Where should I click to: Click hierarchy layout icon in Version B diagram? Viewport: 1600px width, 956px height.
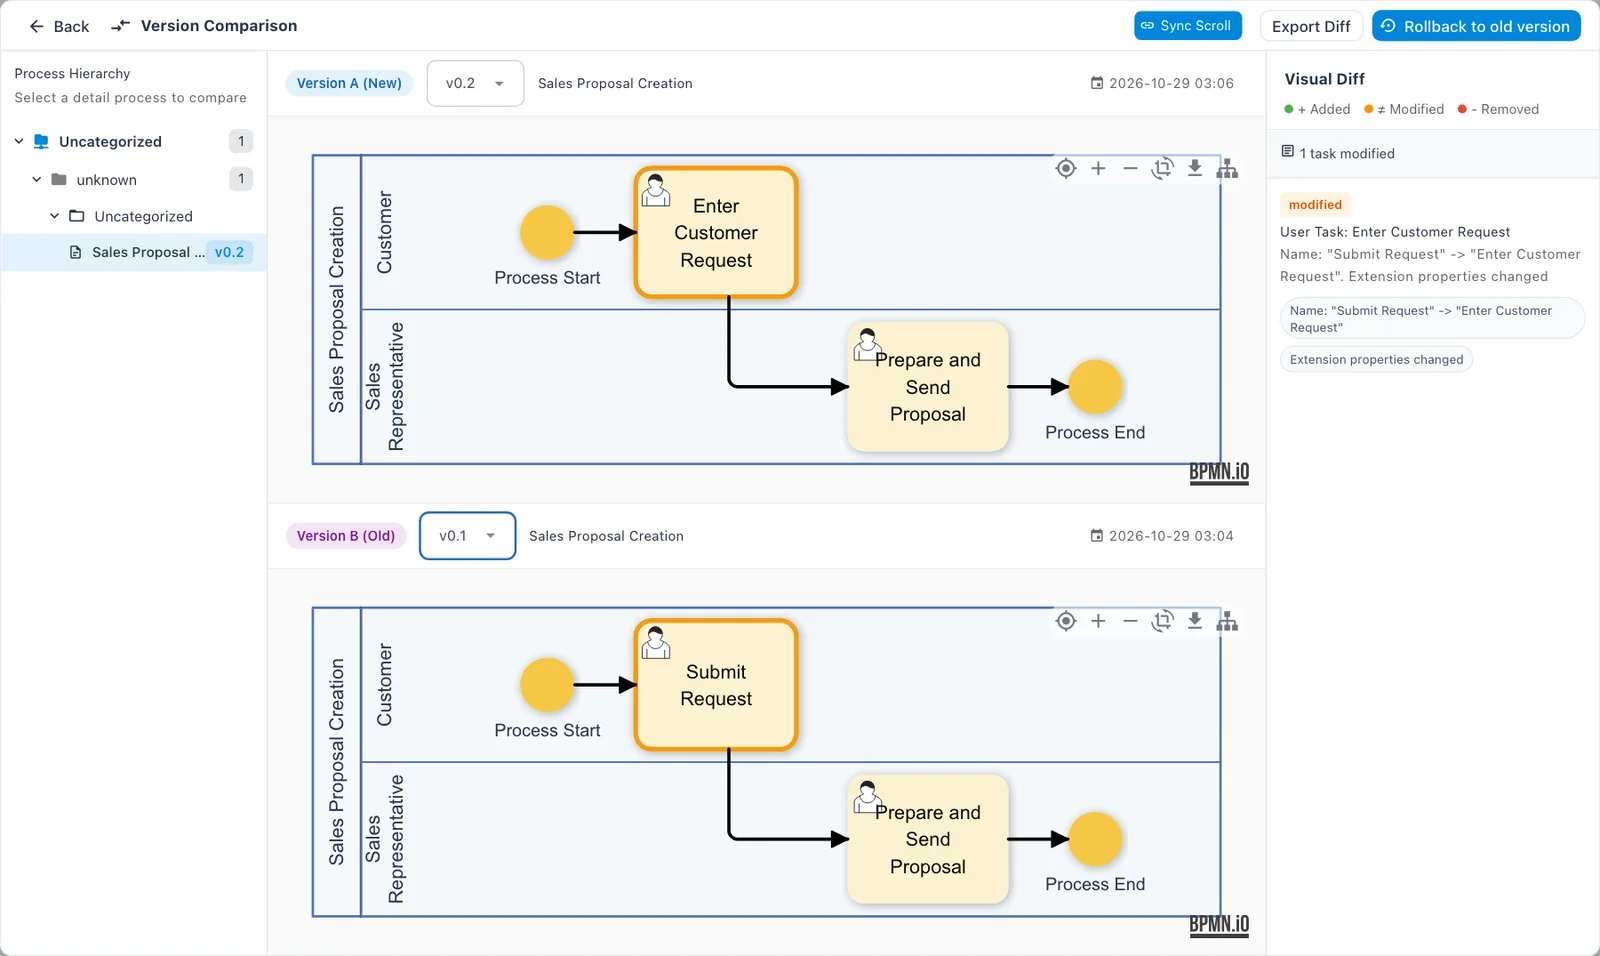point(1227,621)
